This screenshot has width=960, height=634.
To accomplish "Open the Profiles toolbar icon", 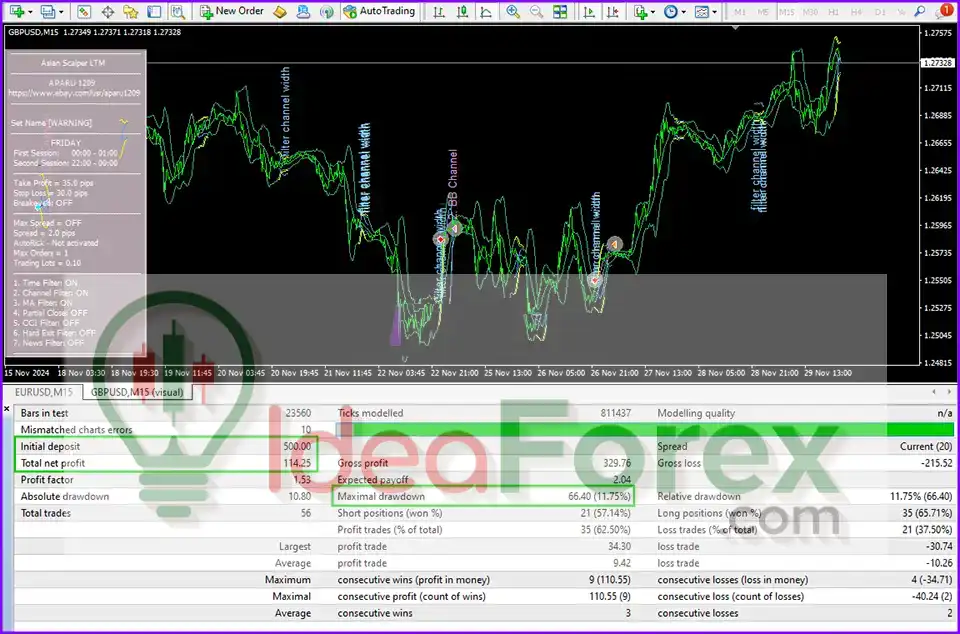I will (x=47, y=11).
